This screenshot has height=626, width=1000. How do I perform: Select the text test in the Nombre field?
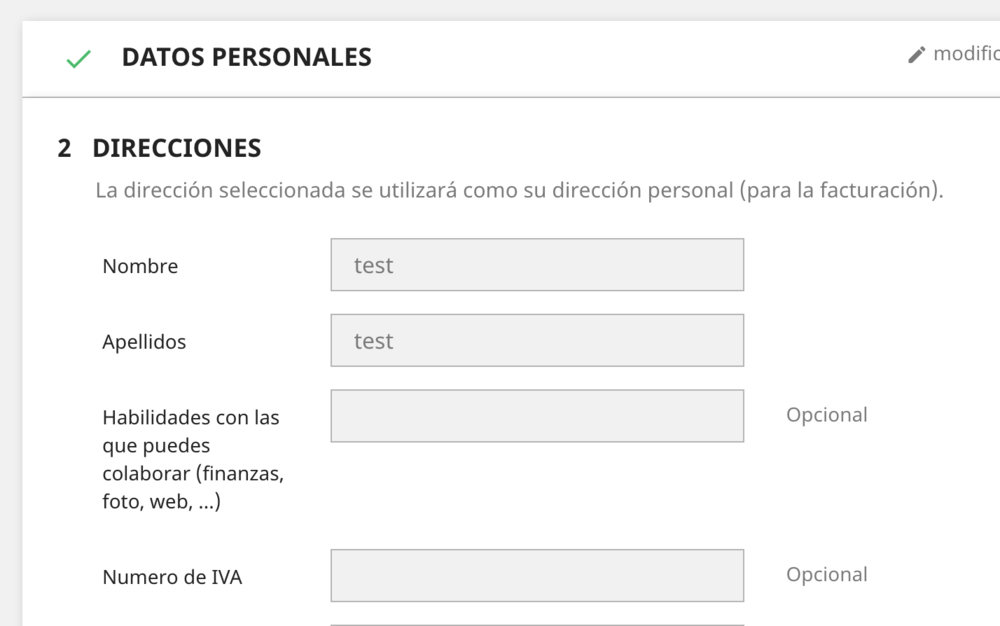tap(374, 264)
